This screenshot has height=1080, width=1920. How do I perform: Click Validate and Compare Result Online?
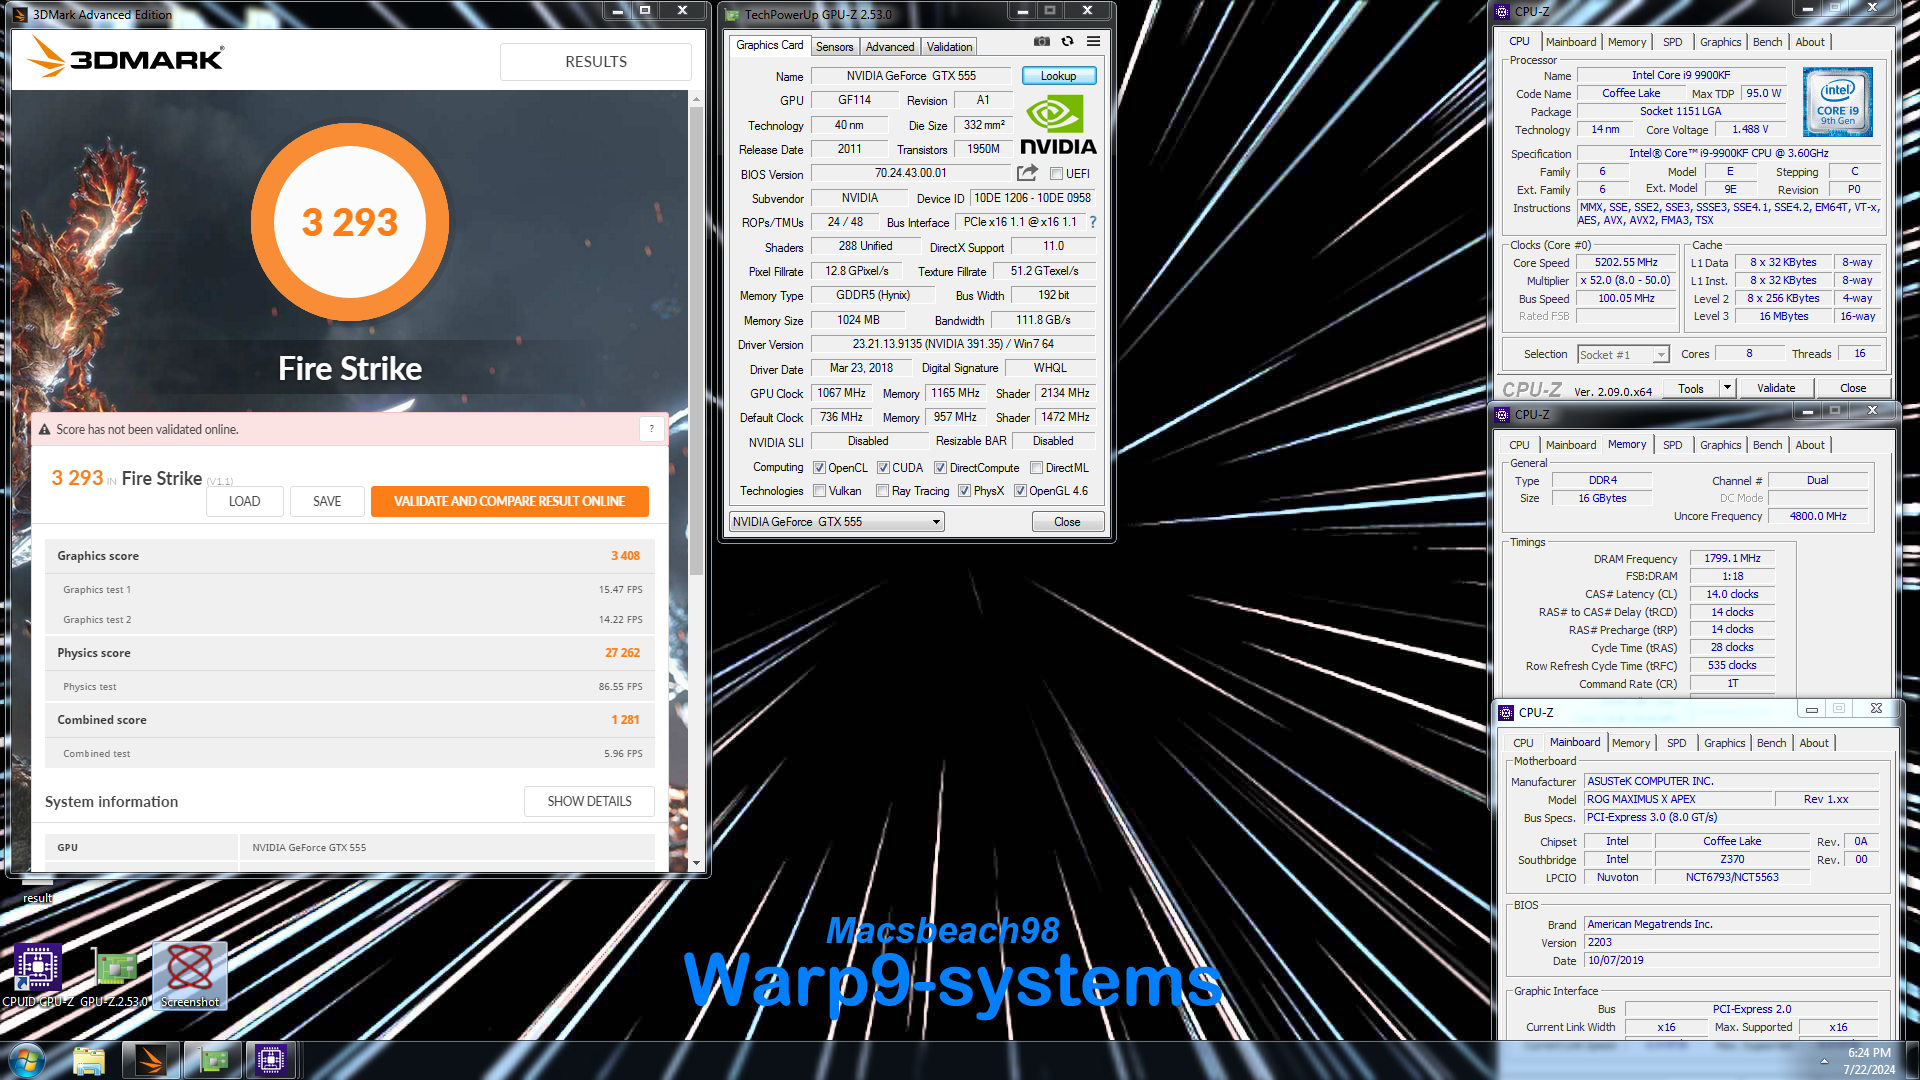[x=509, y=501]
